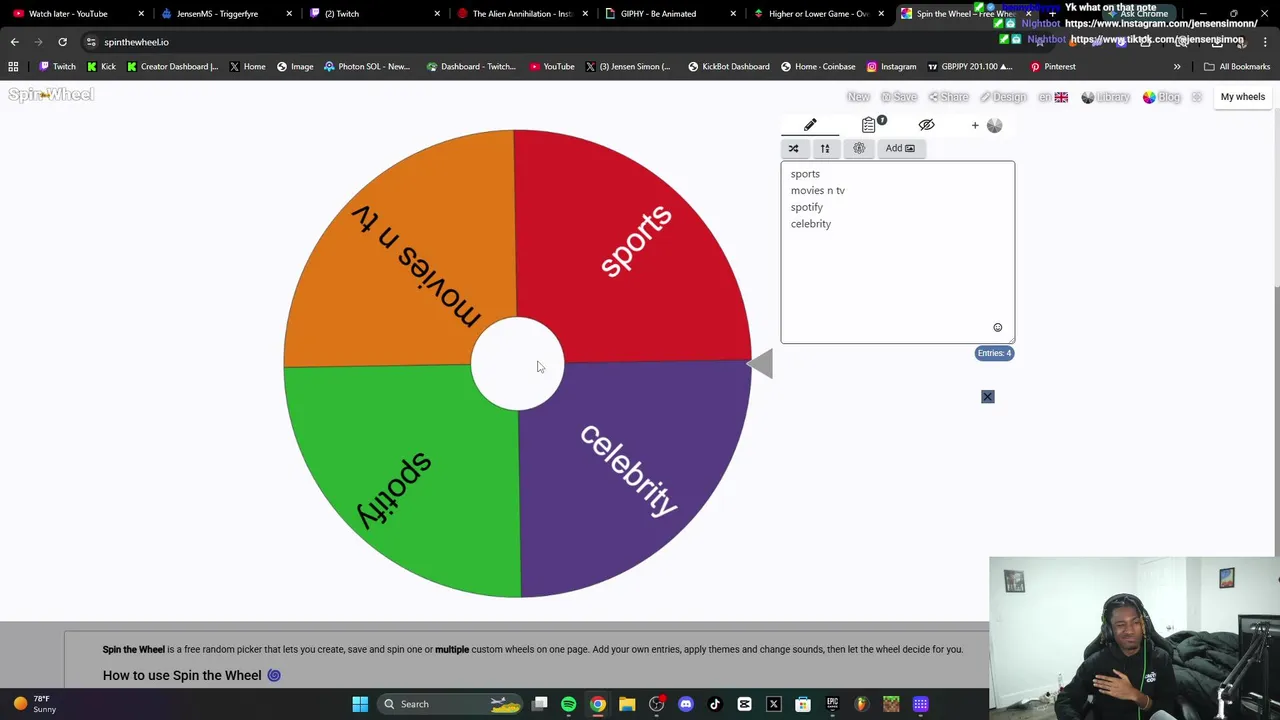1280x720 pixels.
Task: Open Windows Start menu
Action: 360,704
